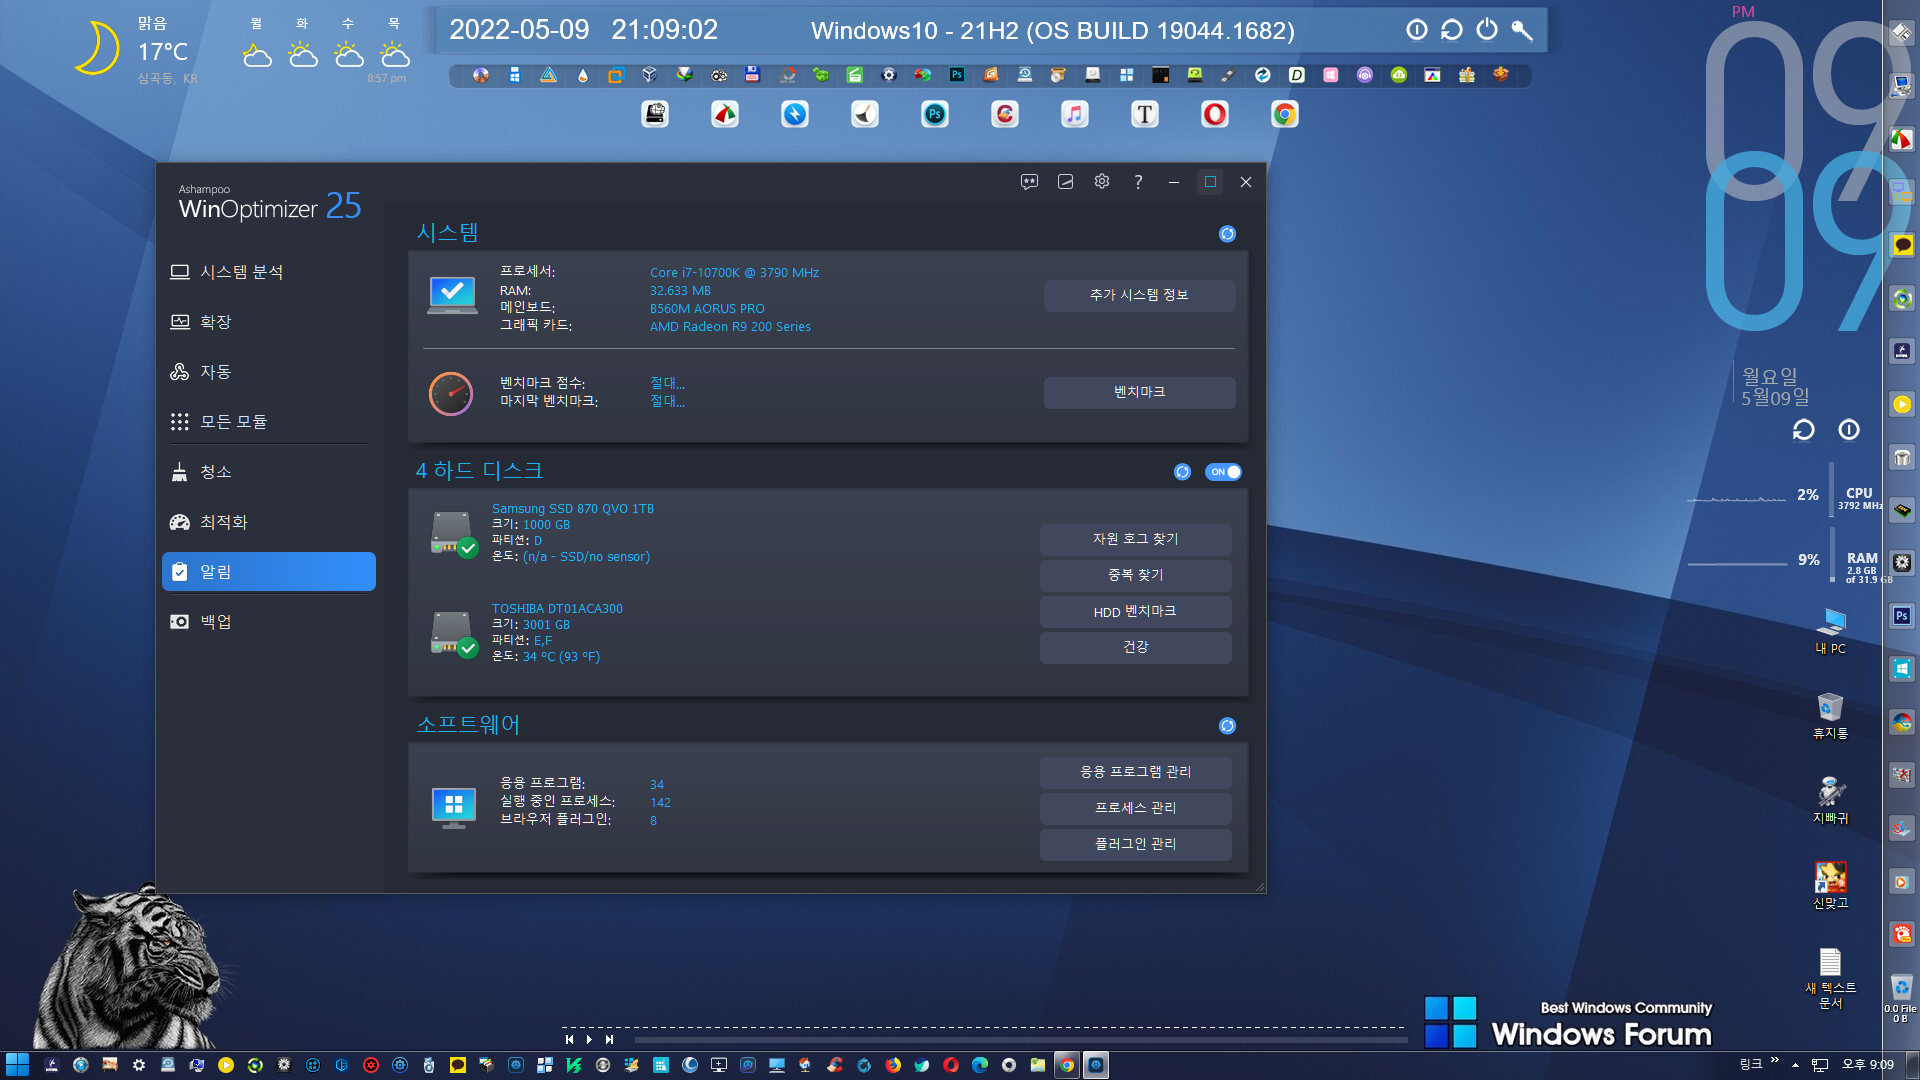Click the refresh icon under the date widget

click(1803, 430)
